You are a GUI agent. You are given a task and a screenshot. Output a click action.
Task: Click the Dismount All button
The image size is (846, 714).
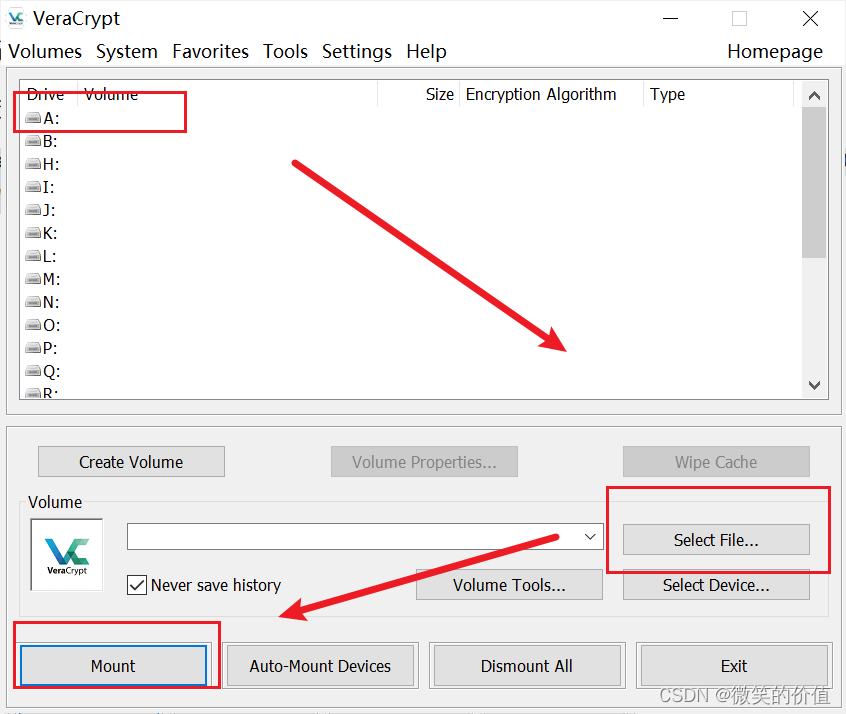(527, 666)
